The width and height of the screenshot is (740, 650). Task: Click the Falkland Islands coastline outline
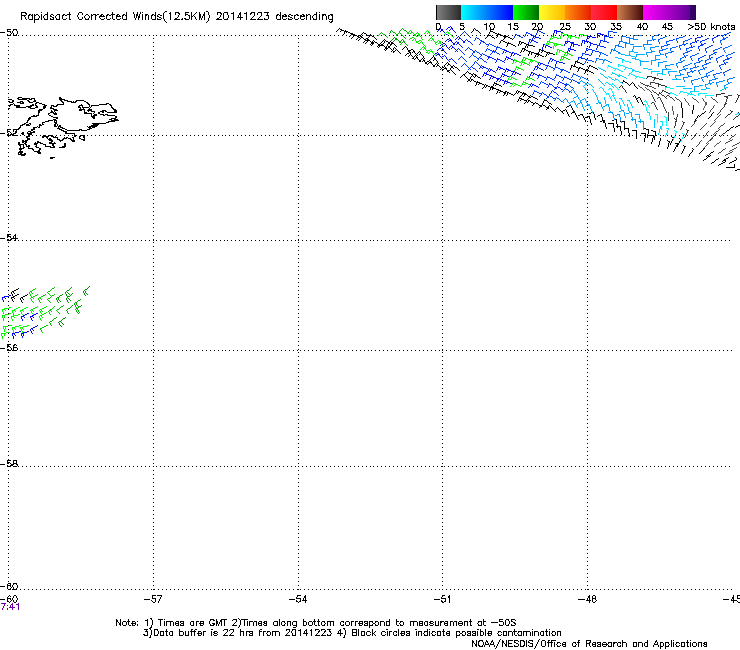62,127
